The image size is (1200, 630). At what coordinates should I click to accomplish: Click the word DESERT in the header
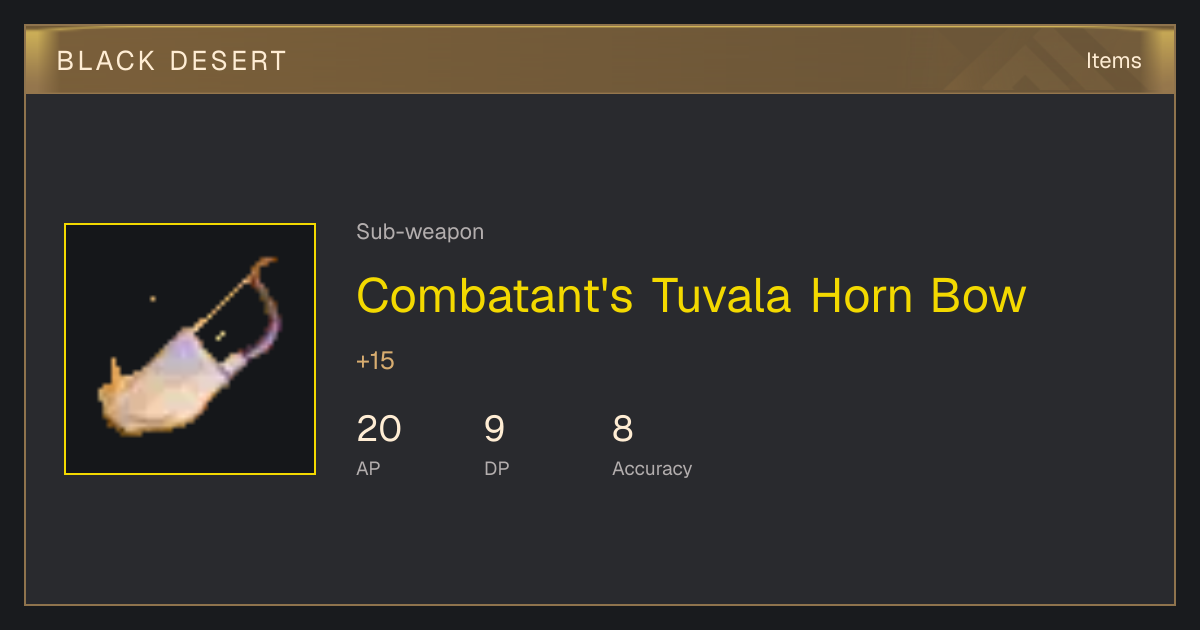click(228, 61)
